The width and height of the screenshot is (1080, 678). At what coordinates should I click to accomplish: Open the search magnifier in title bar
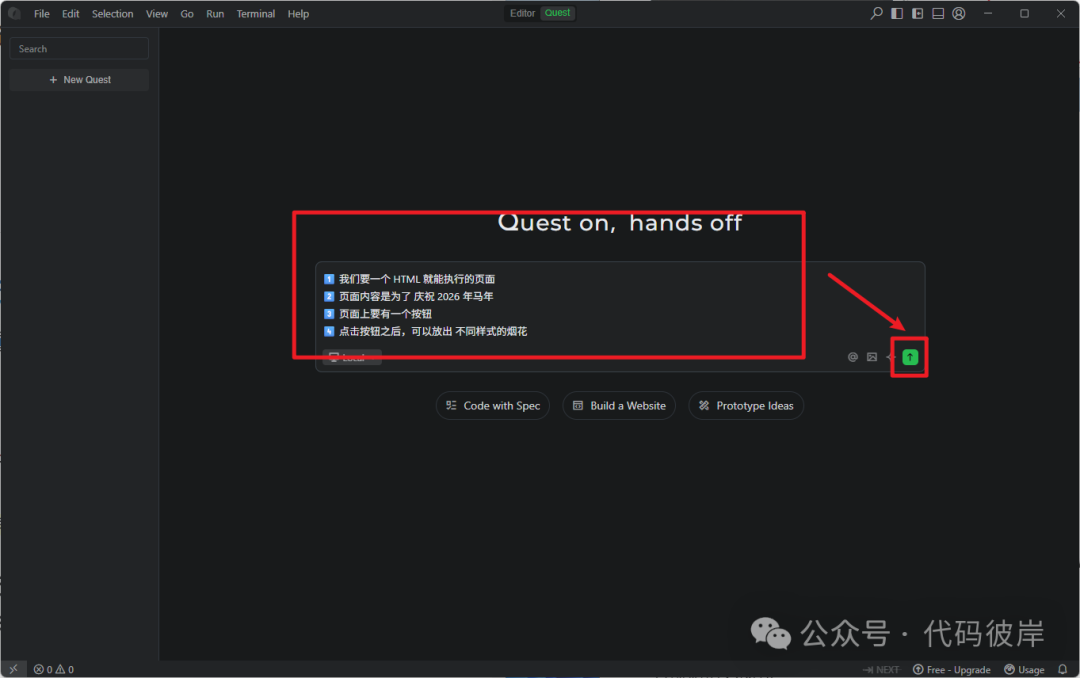[x=876, y=13]
